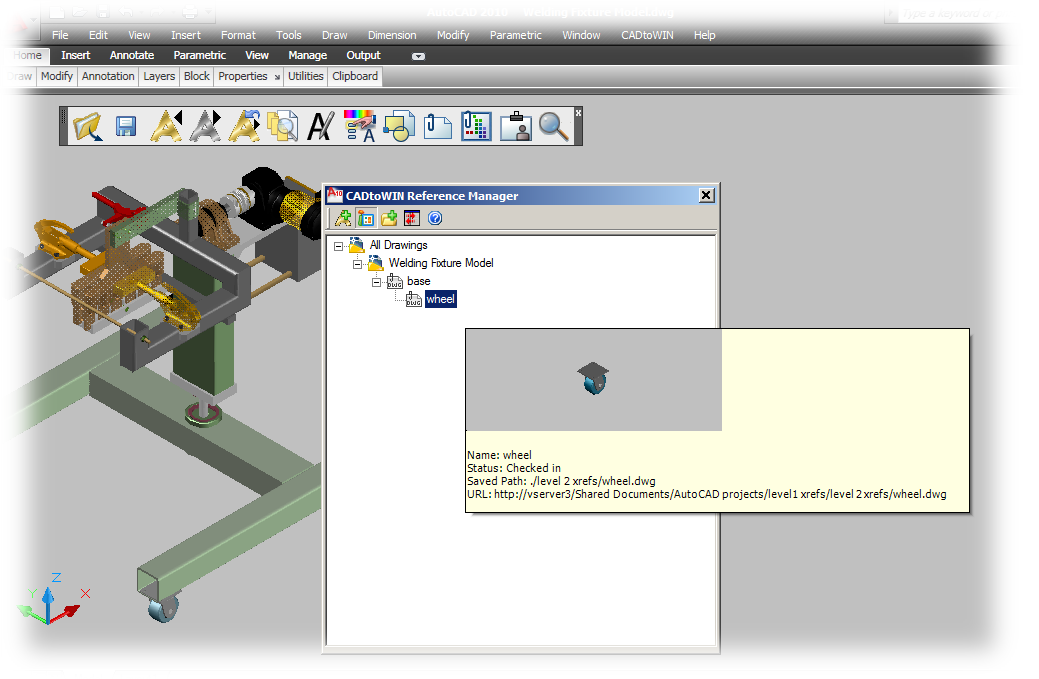Click the magnifying glass search icon
Viewport: 1039px width, 679px height.
pos(553,126)
